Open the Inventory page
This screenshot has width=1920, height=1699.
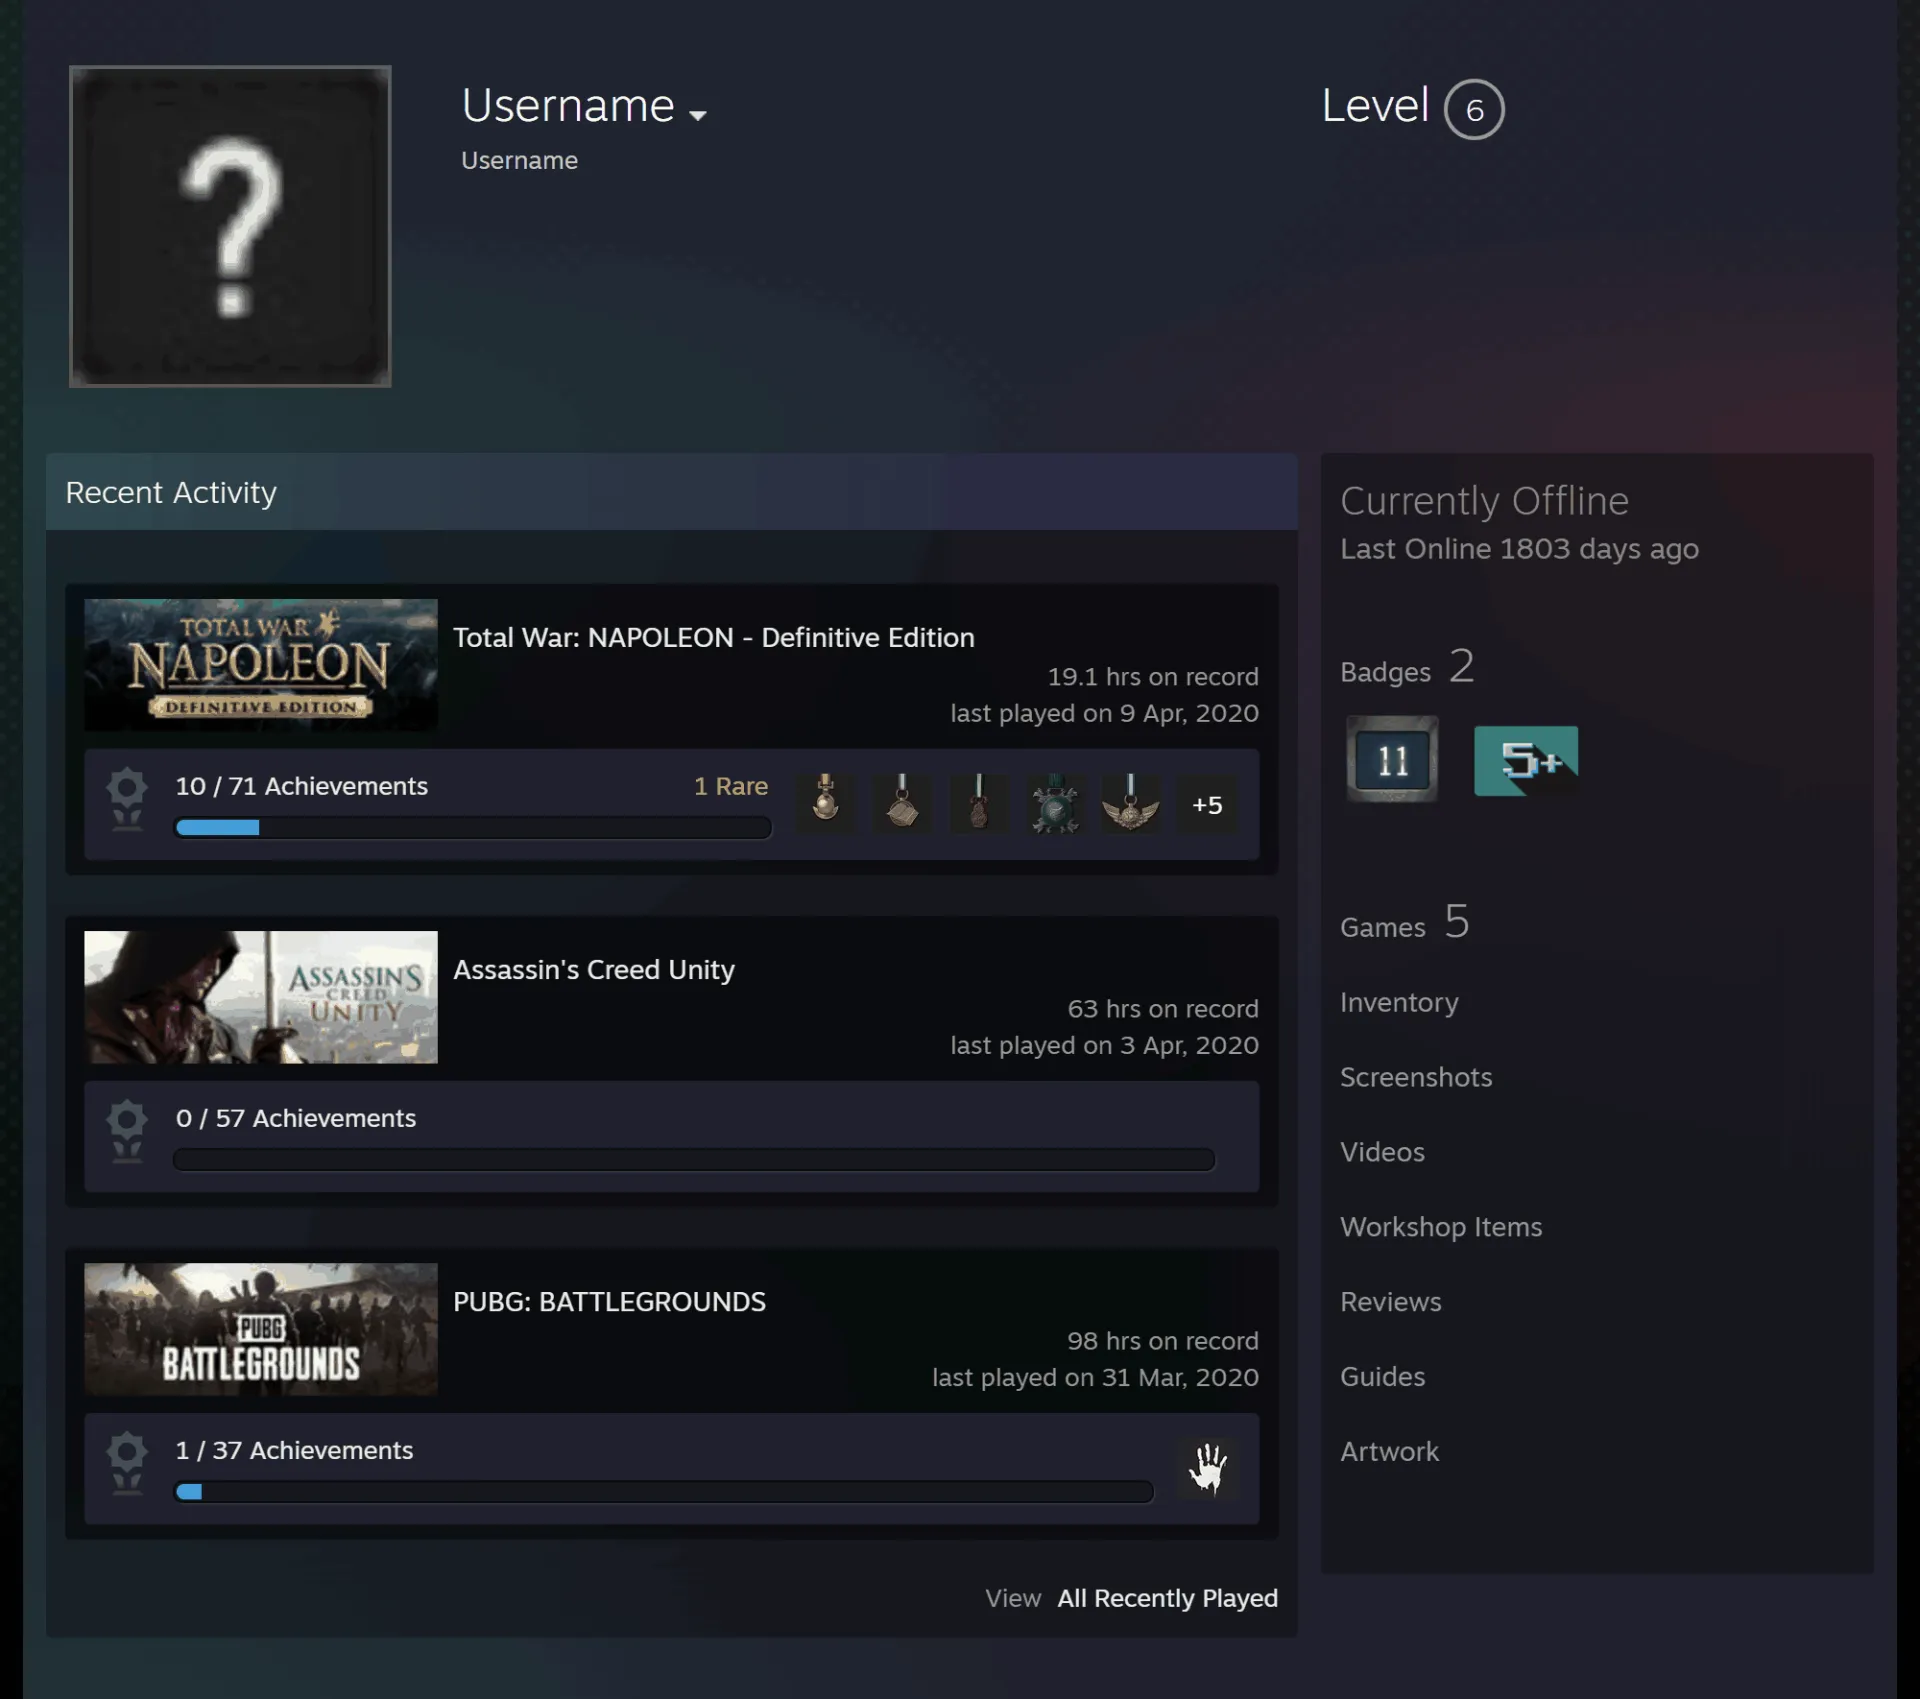pyautogui.click(x=1399, y=1002)
